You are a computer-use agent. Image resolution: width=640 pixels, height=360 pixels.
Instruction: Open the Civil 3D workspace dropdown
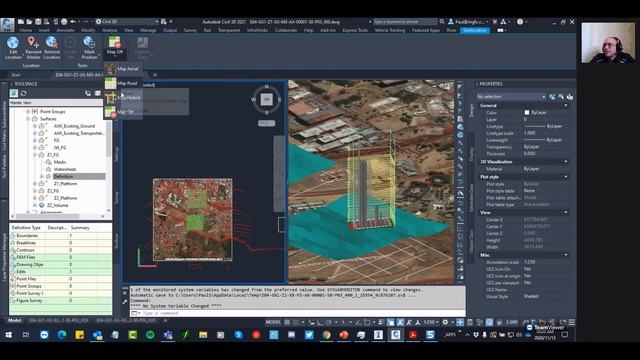(127, 22)
